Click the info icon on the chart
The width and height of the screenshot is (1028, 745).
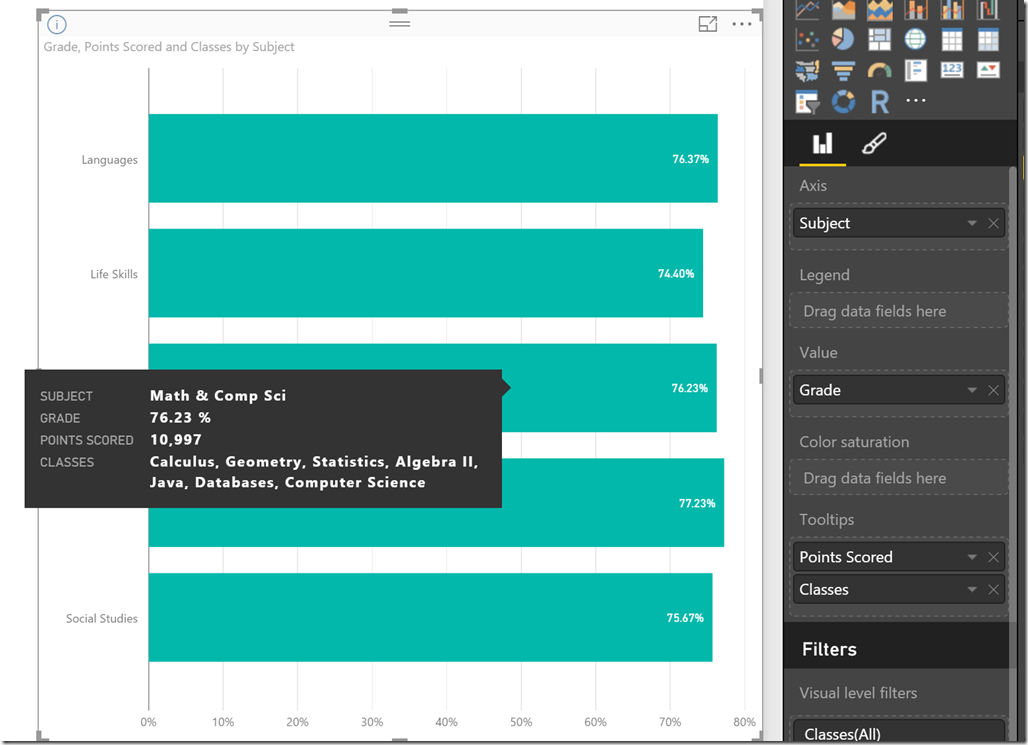pyautogui.click(x=57, y=25)
